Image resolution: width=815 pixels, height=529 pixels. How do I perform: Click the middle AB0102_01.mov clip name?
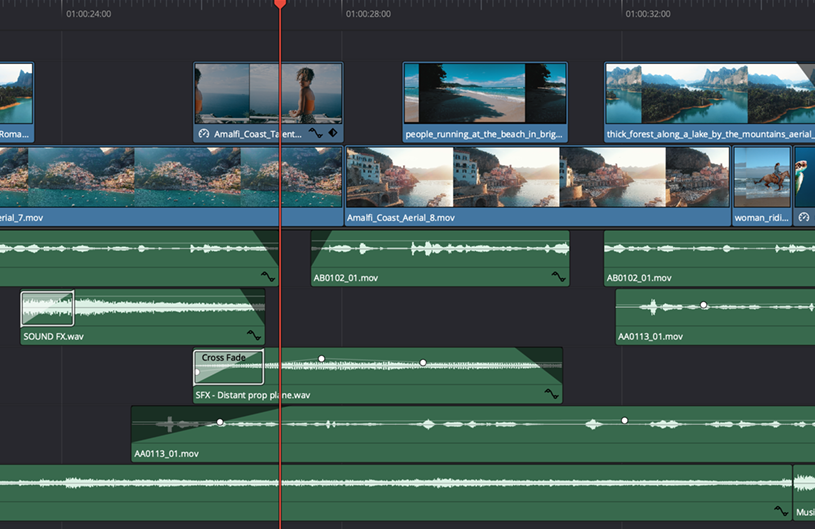346,278
